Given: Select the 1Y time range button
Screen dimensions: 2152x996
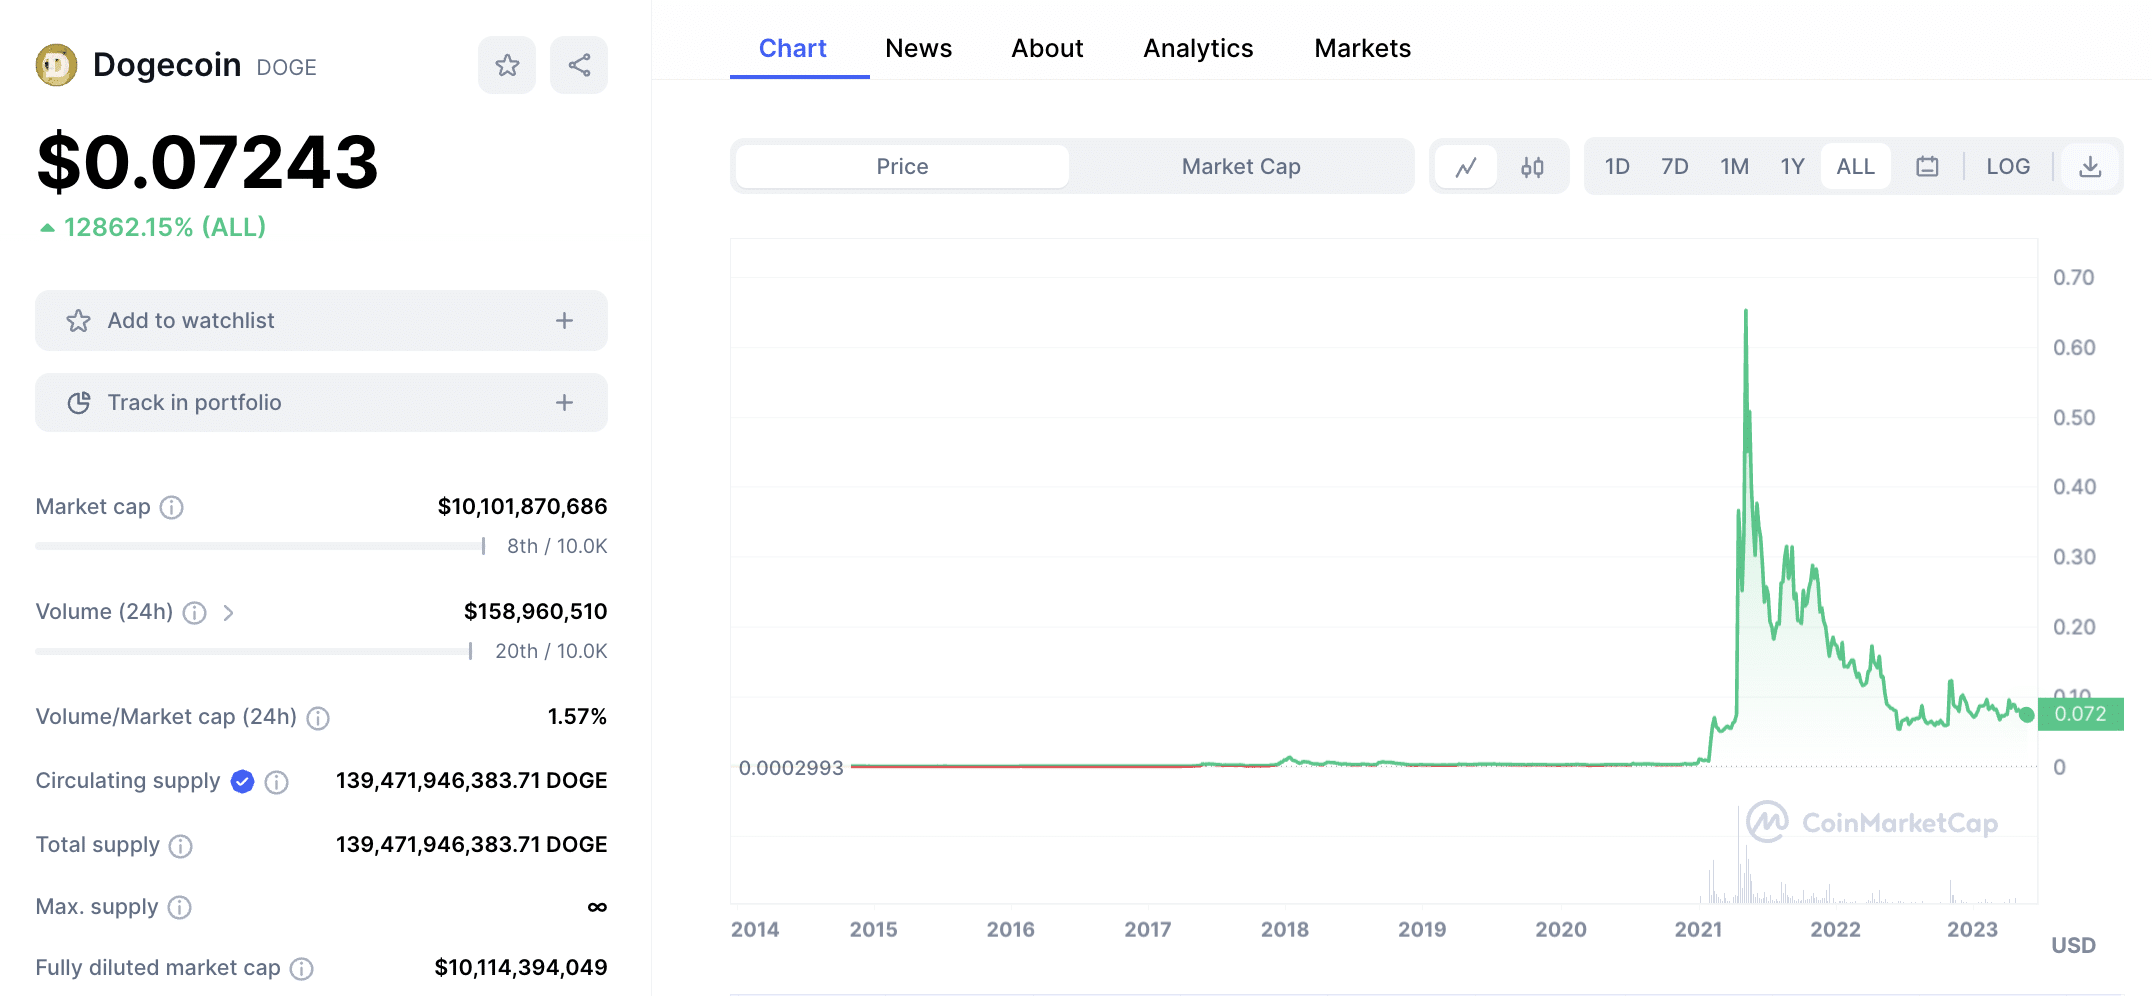Looking at the screenshot, I should [x=1792, y=167].
